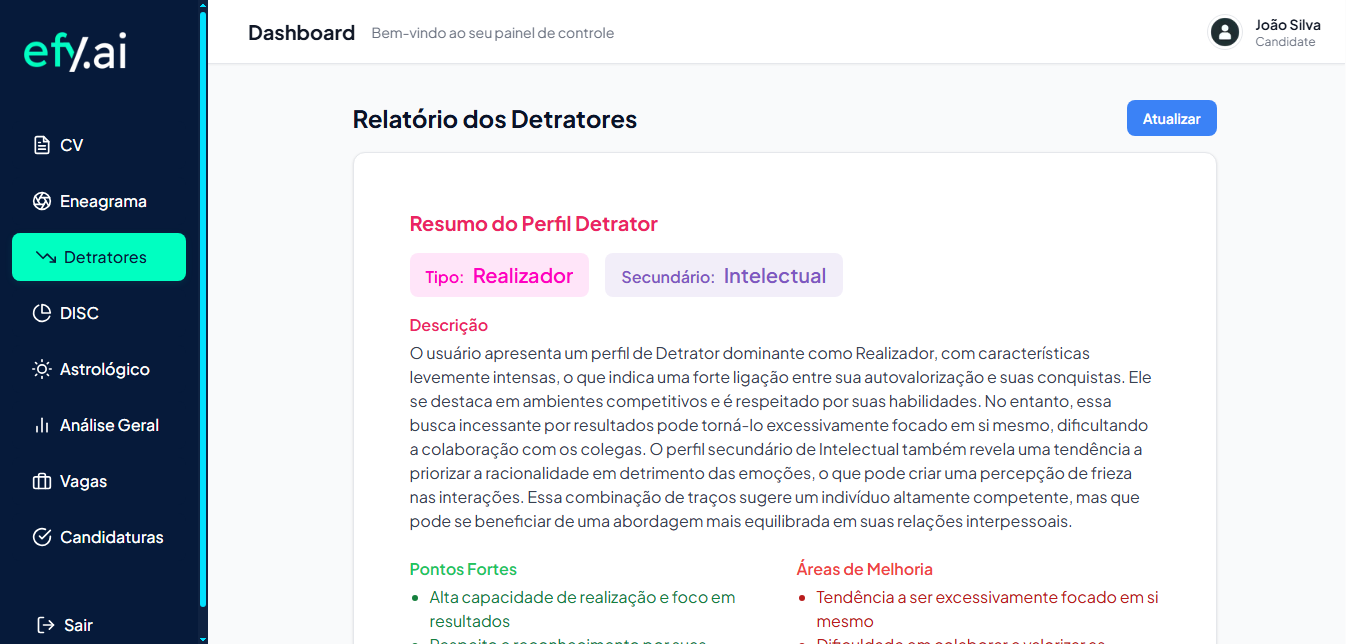This screenshot has height=644, width=1346.
Task: Click the Secundário: Intelectual badge
Action: 723,274
